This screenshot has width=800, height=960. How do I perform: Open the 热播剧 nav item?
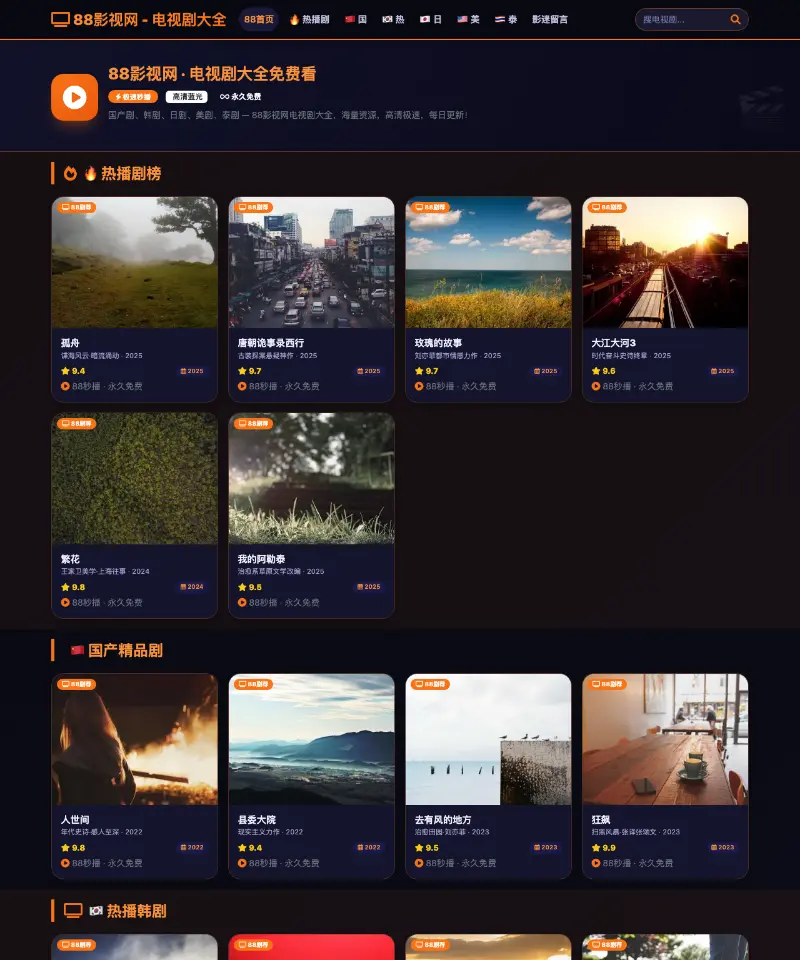coord(309,20)
